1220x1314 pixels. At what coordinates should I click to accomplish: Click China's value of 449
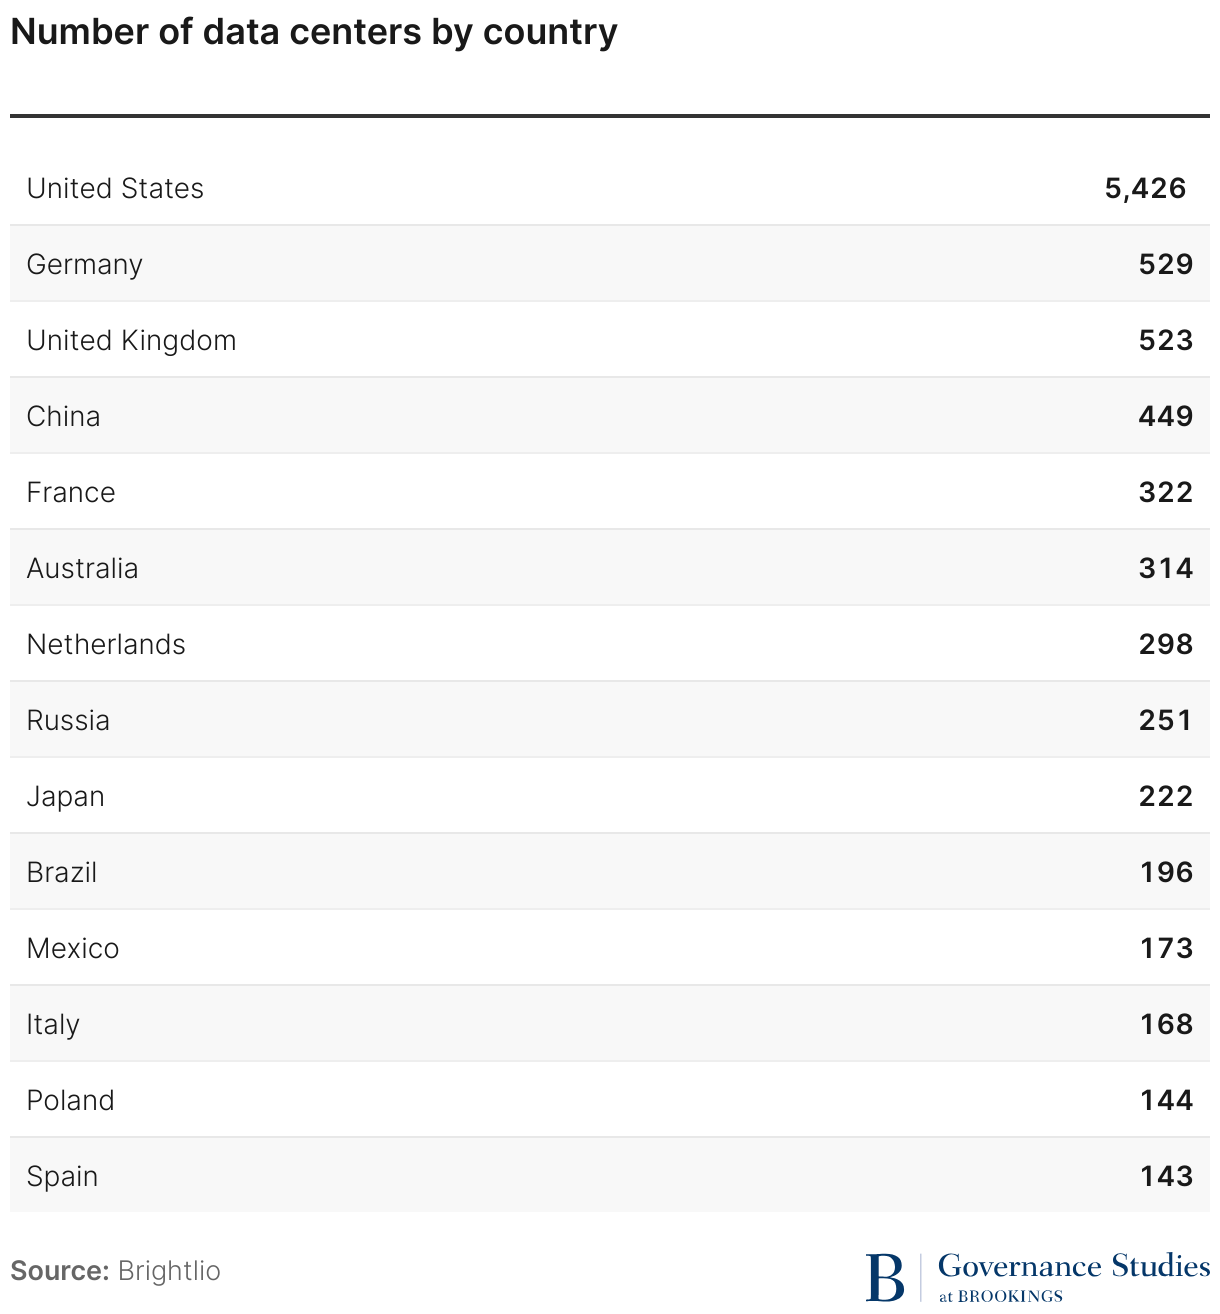(1165, 416)
